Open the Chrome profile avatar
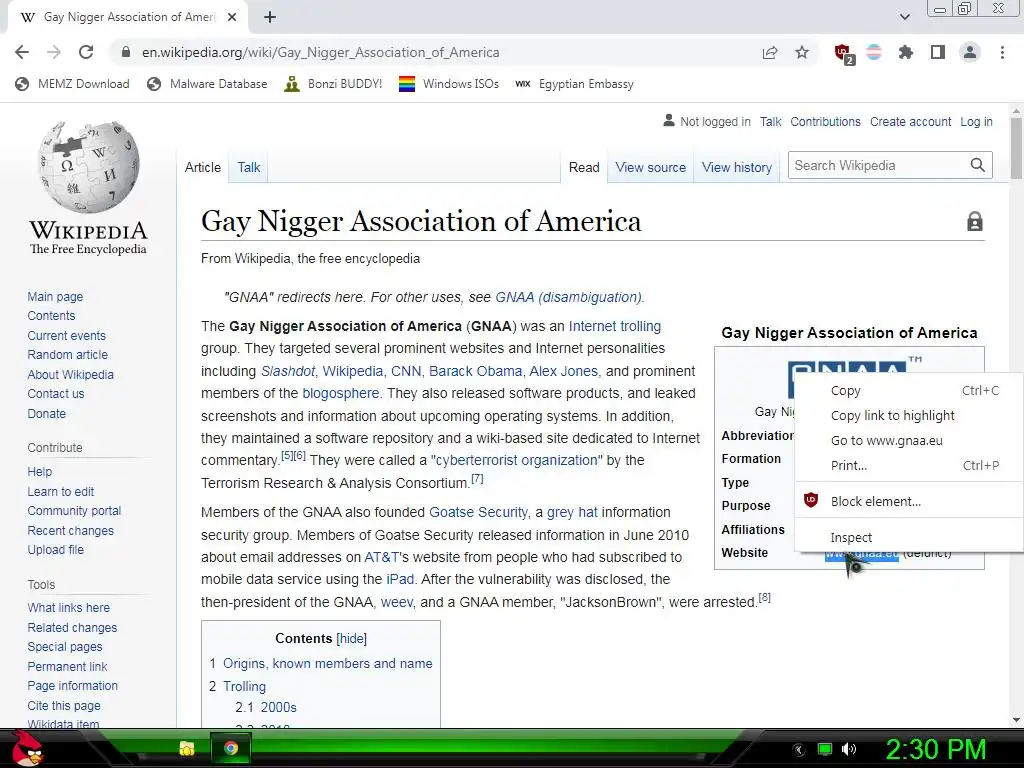The image size is (1024, 768). point(970,52)
